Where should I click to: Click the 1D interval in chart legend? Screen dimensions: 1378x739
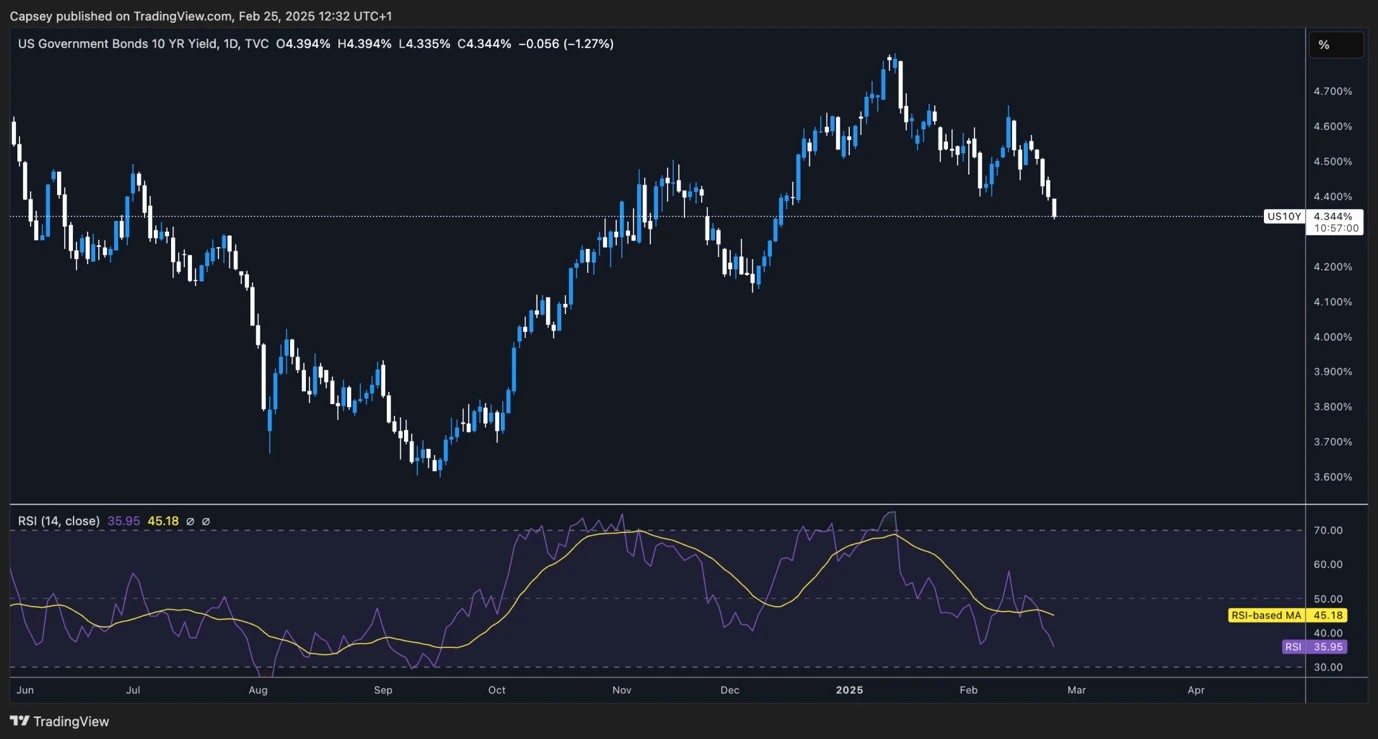(x=233, y=44)
